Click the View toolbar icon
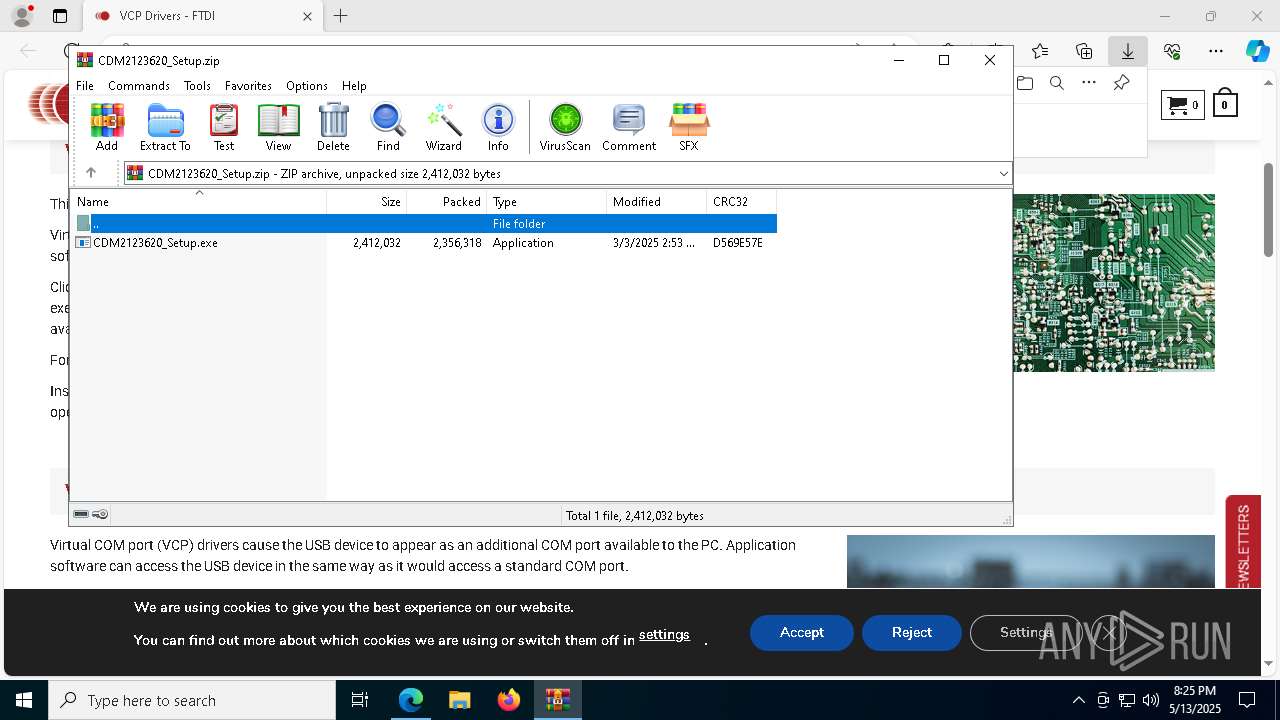 tap(278, 127)
